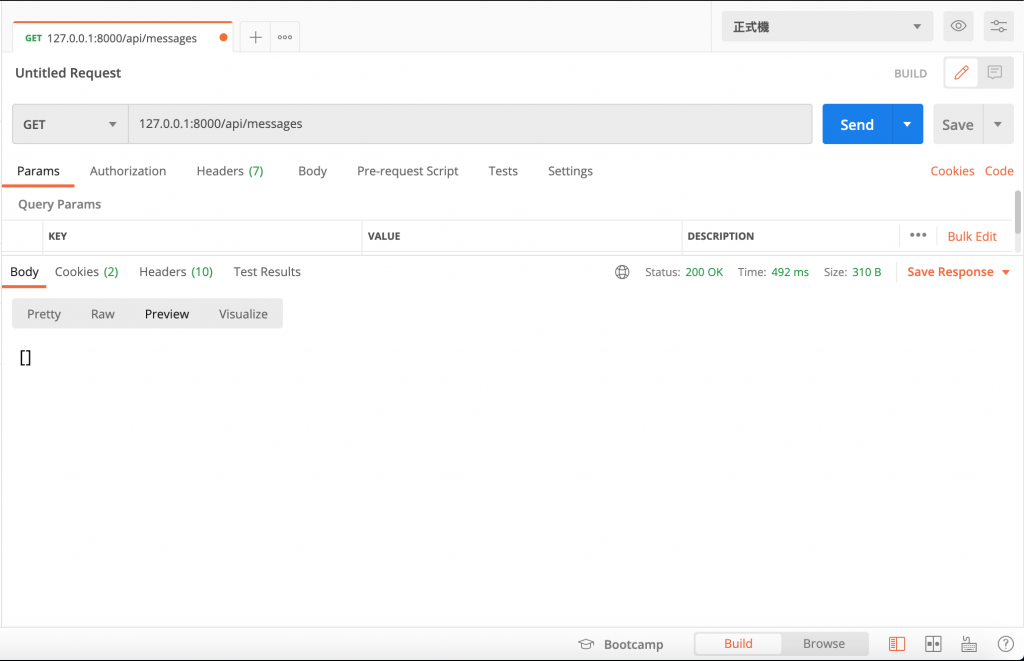This screenshot has height=661, width=1024.
Task: Click the Bootcamp graduation cap icon
Action: pyautogui.click(x=586, y=644)
